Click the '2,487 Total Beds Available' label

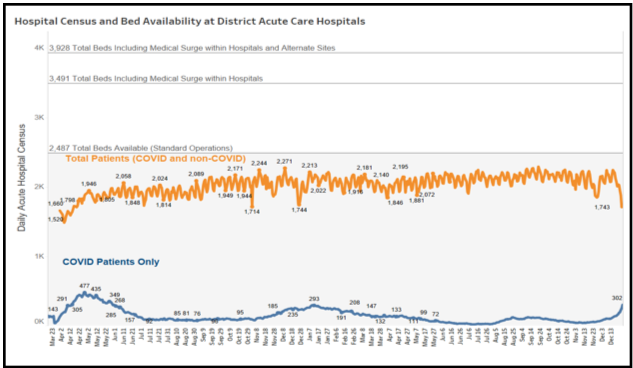point(141,148)
